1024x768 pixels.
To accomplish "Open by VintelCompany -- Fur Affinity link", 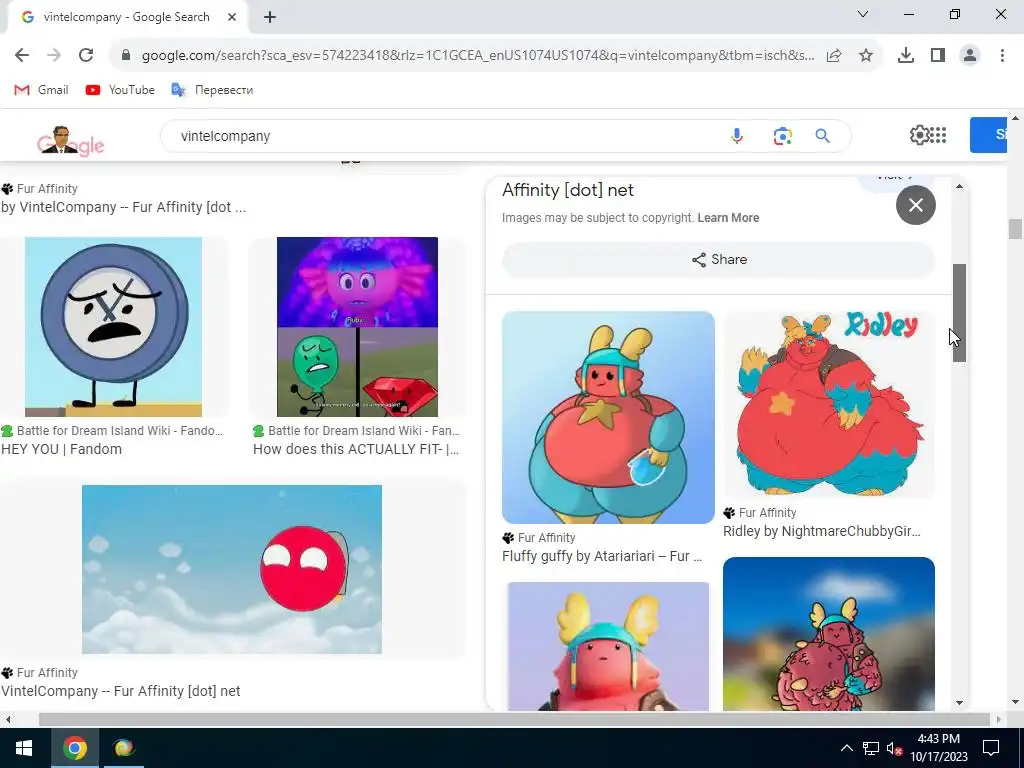I will [123, 206].
